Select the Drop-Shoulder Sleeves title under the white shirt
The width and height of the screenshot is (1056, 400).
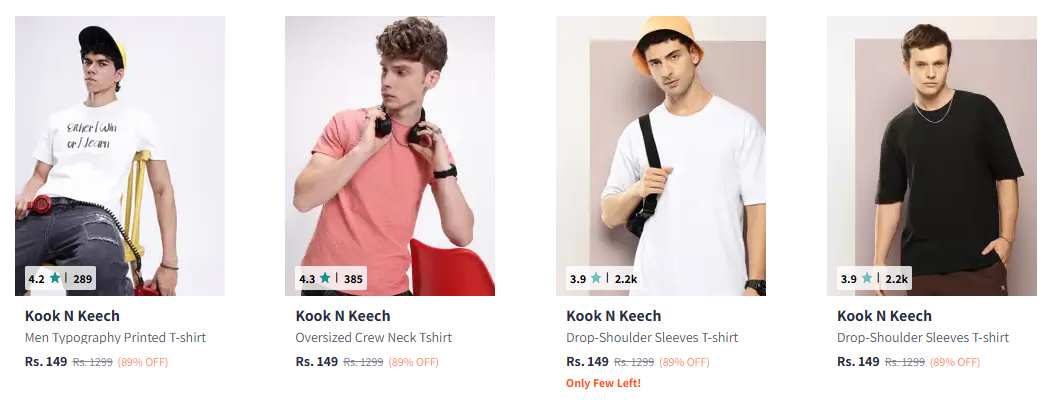(652, 338)
